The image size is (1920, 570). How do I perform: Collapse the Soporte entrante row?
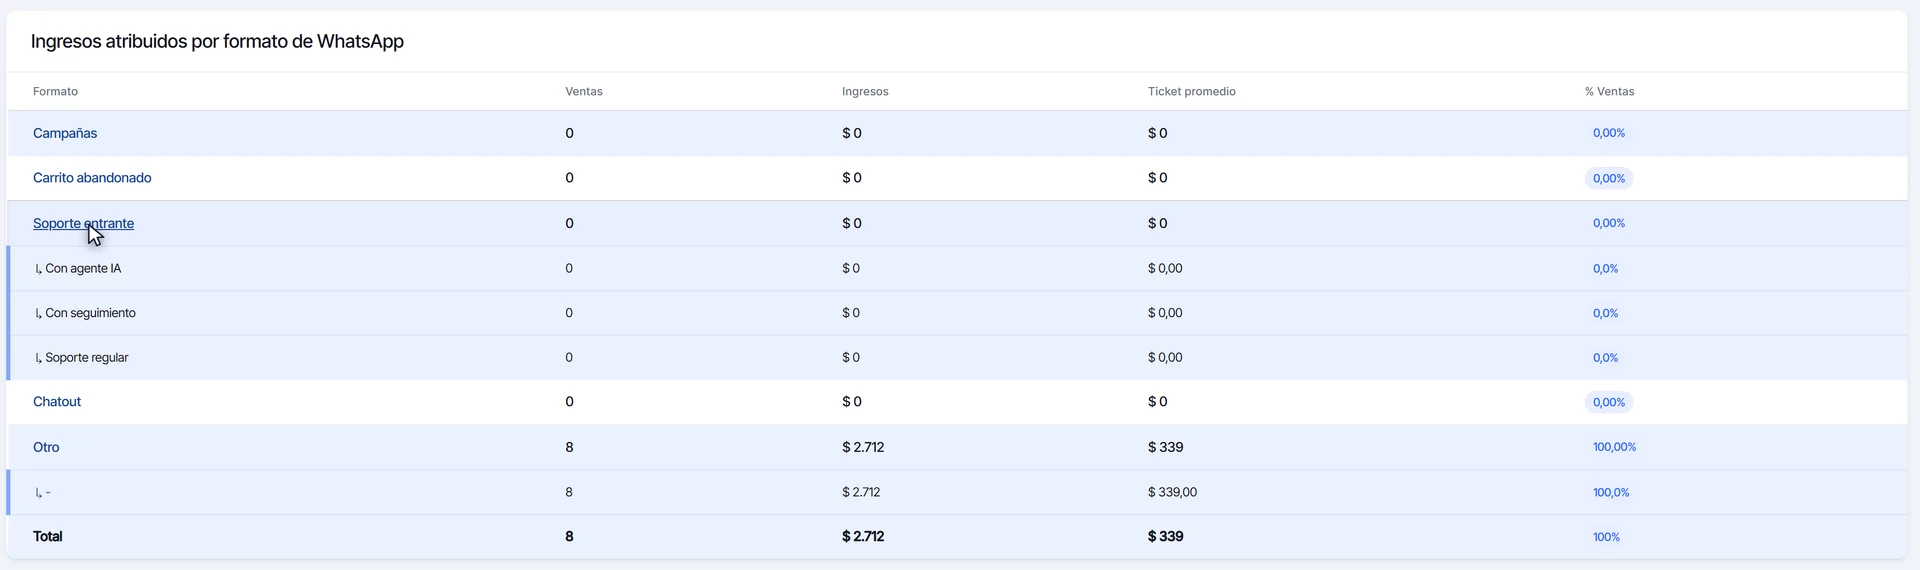tap(83, 223)
